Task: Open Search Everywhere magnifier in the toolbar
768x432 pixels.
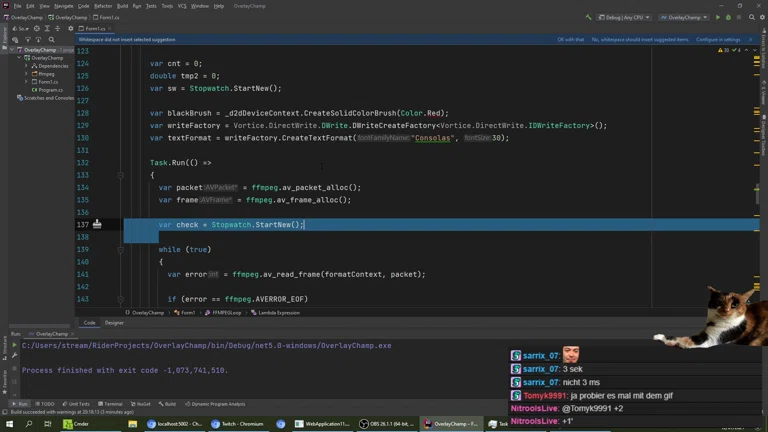Action: 752,17
